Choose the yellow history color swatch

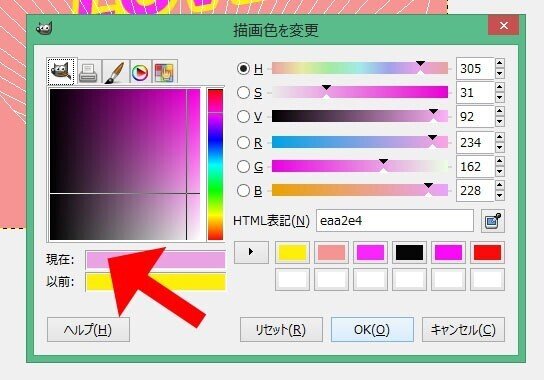pos(292,253)
